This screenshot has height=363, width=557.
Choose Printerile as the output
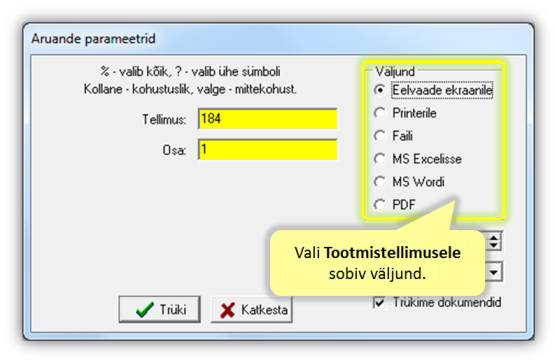point(380,113)
